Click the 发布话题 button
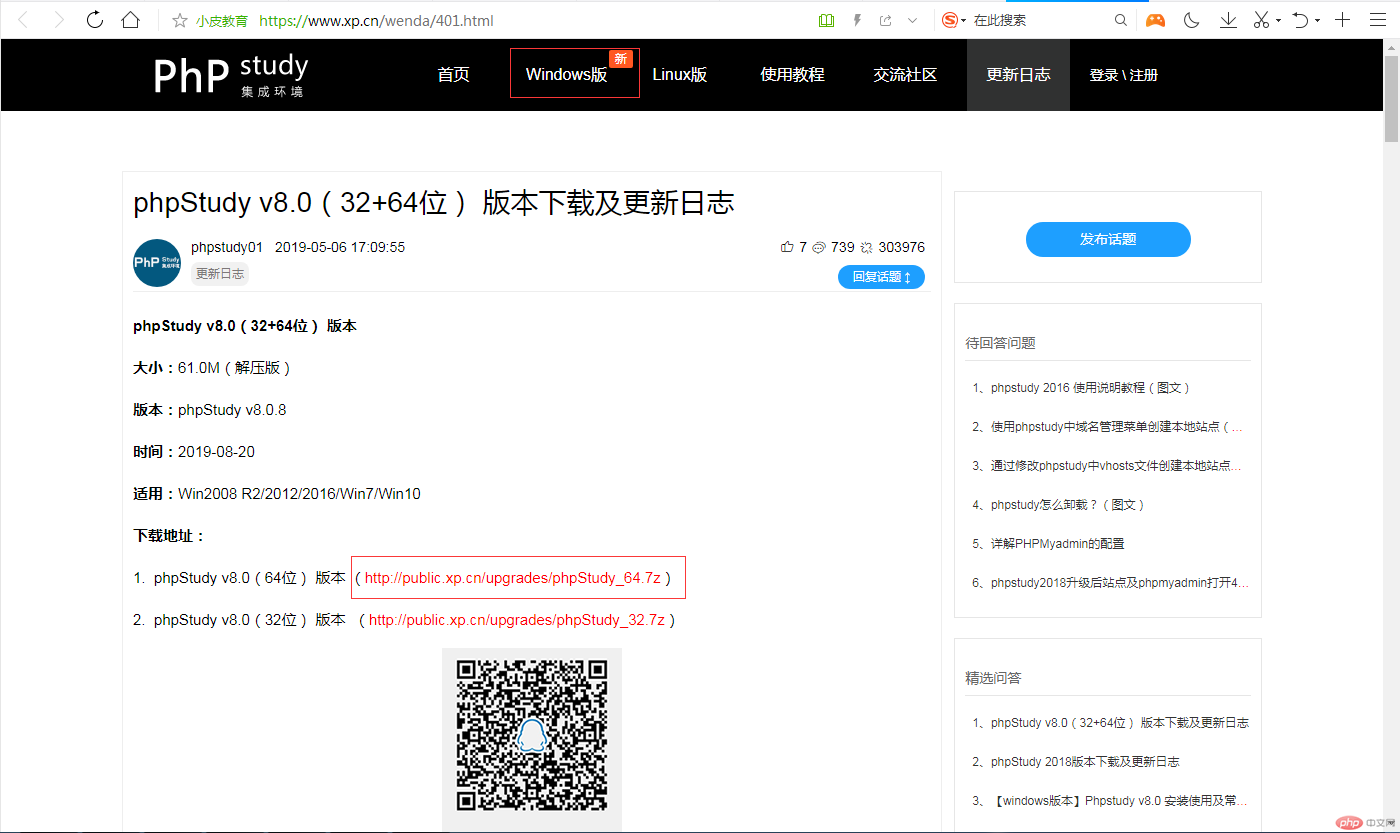The width and height of the screenshot is (1400, 833). pos(1108,240)
